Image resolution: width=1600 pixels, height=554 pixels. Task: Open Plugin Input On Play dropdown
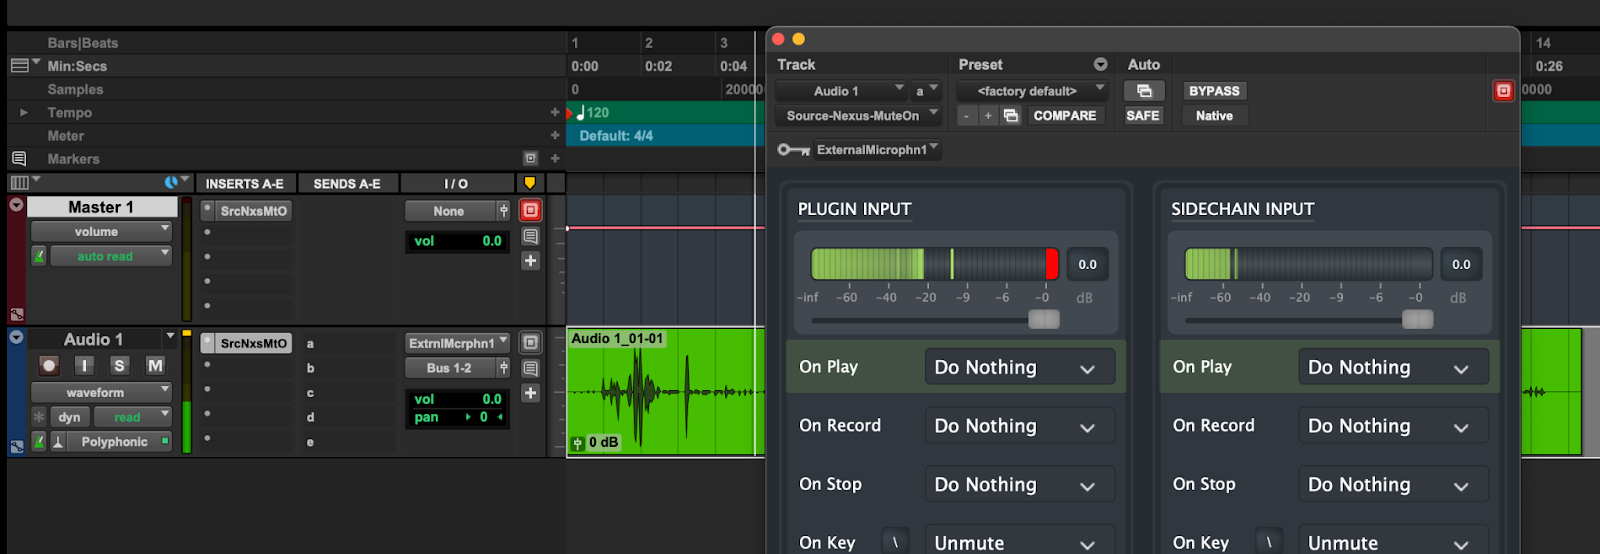point(1019,368)
